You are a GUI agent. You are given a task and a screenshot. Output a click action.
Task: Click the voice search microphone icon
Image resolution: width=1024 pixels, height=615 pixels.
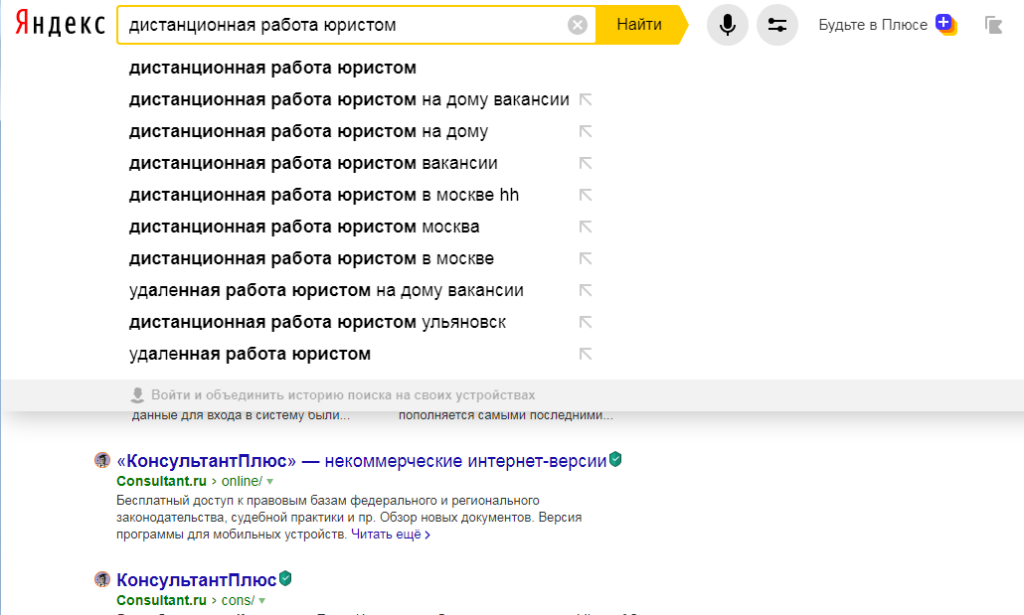click(x=727, y=25)
